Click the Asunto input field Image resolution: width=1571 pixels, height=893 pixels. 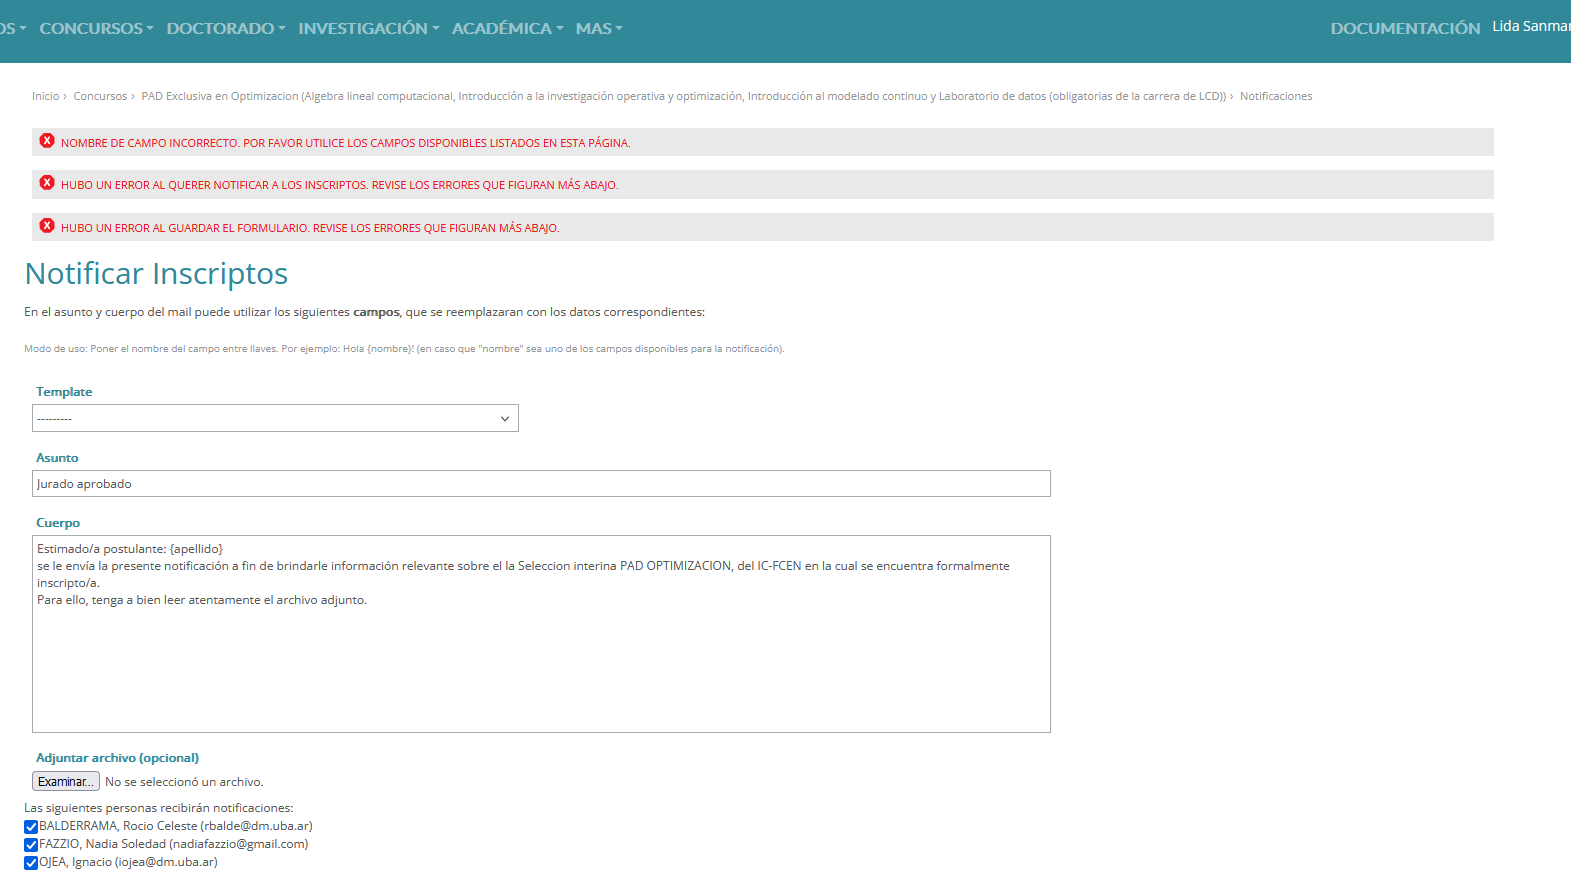(541, 484)
